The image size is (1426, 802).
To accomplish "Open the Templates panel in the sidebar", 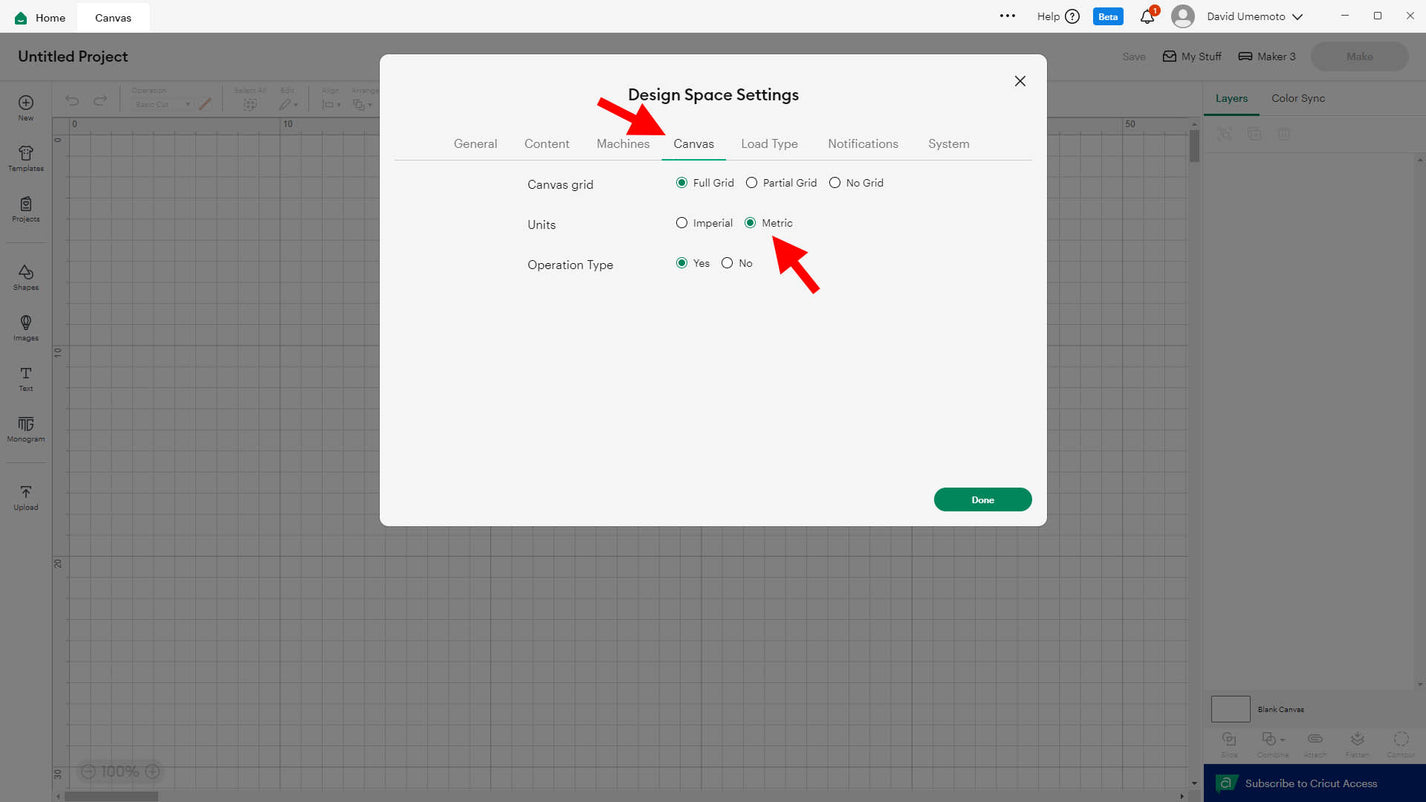I will pyautogui.click(x=25, y=158).
